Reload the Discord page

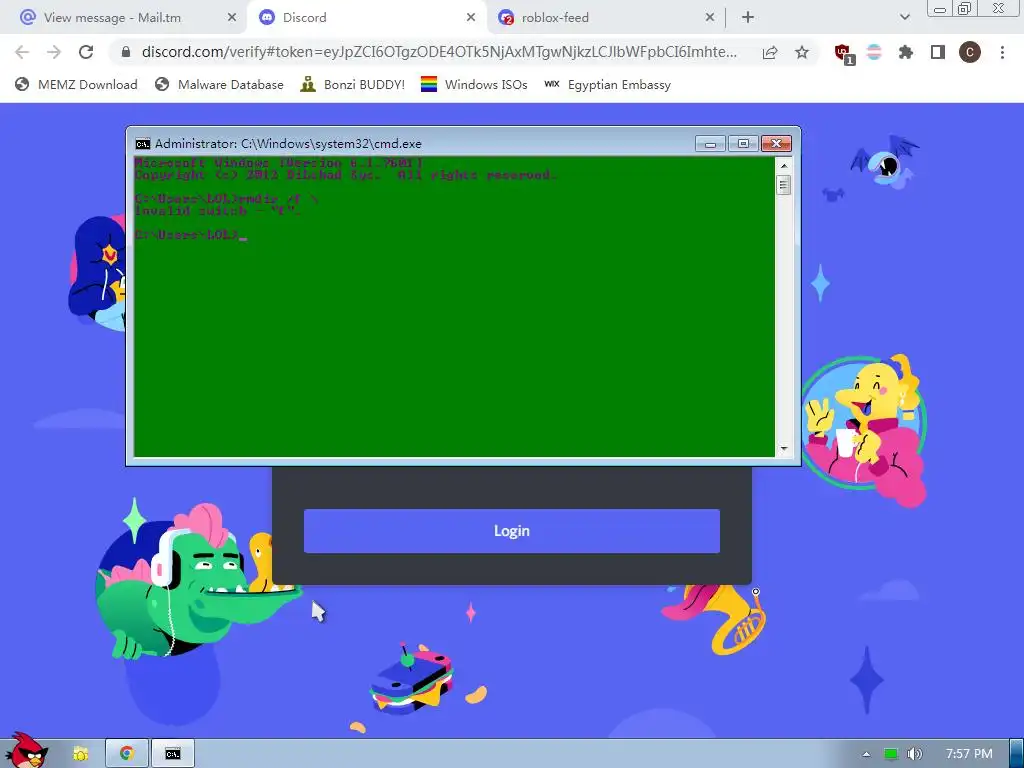86,52
